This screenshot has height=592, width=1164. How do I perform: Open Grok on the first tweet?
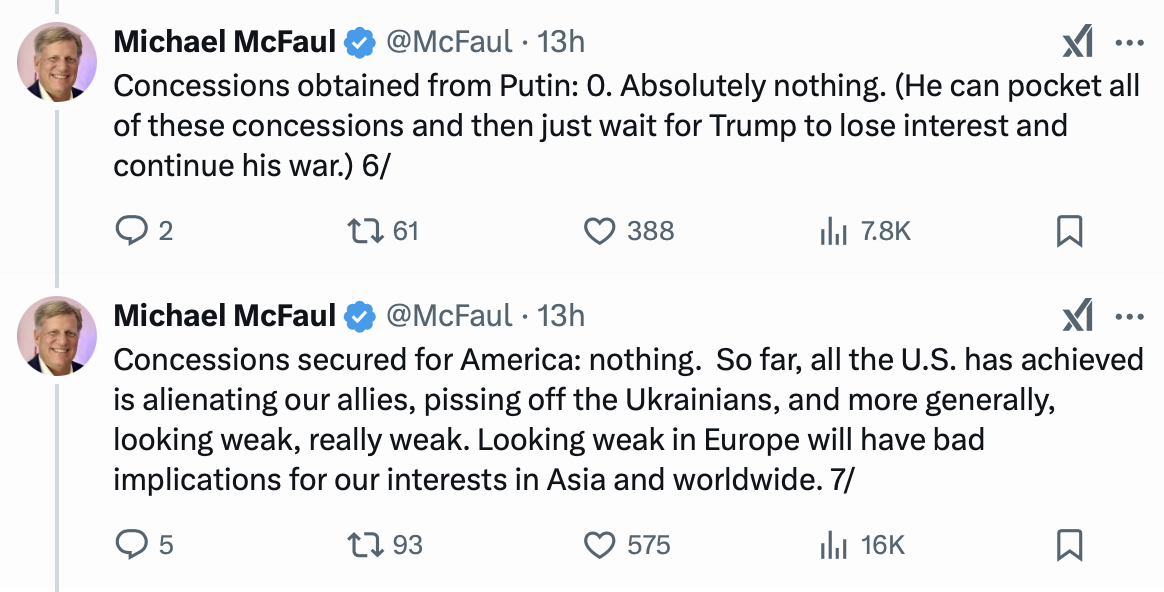pos(1077,42)
